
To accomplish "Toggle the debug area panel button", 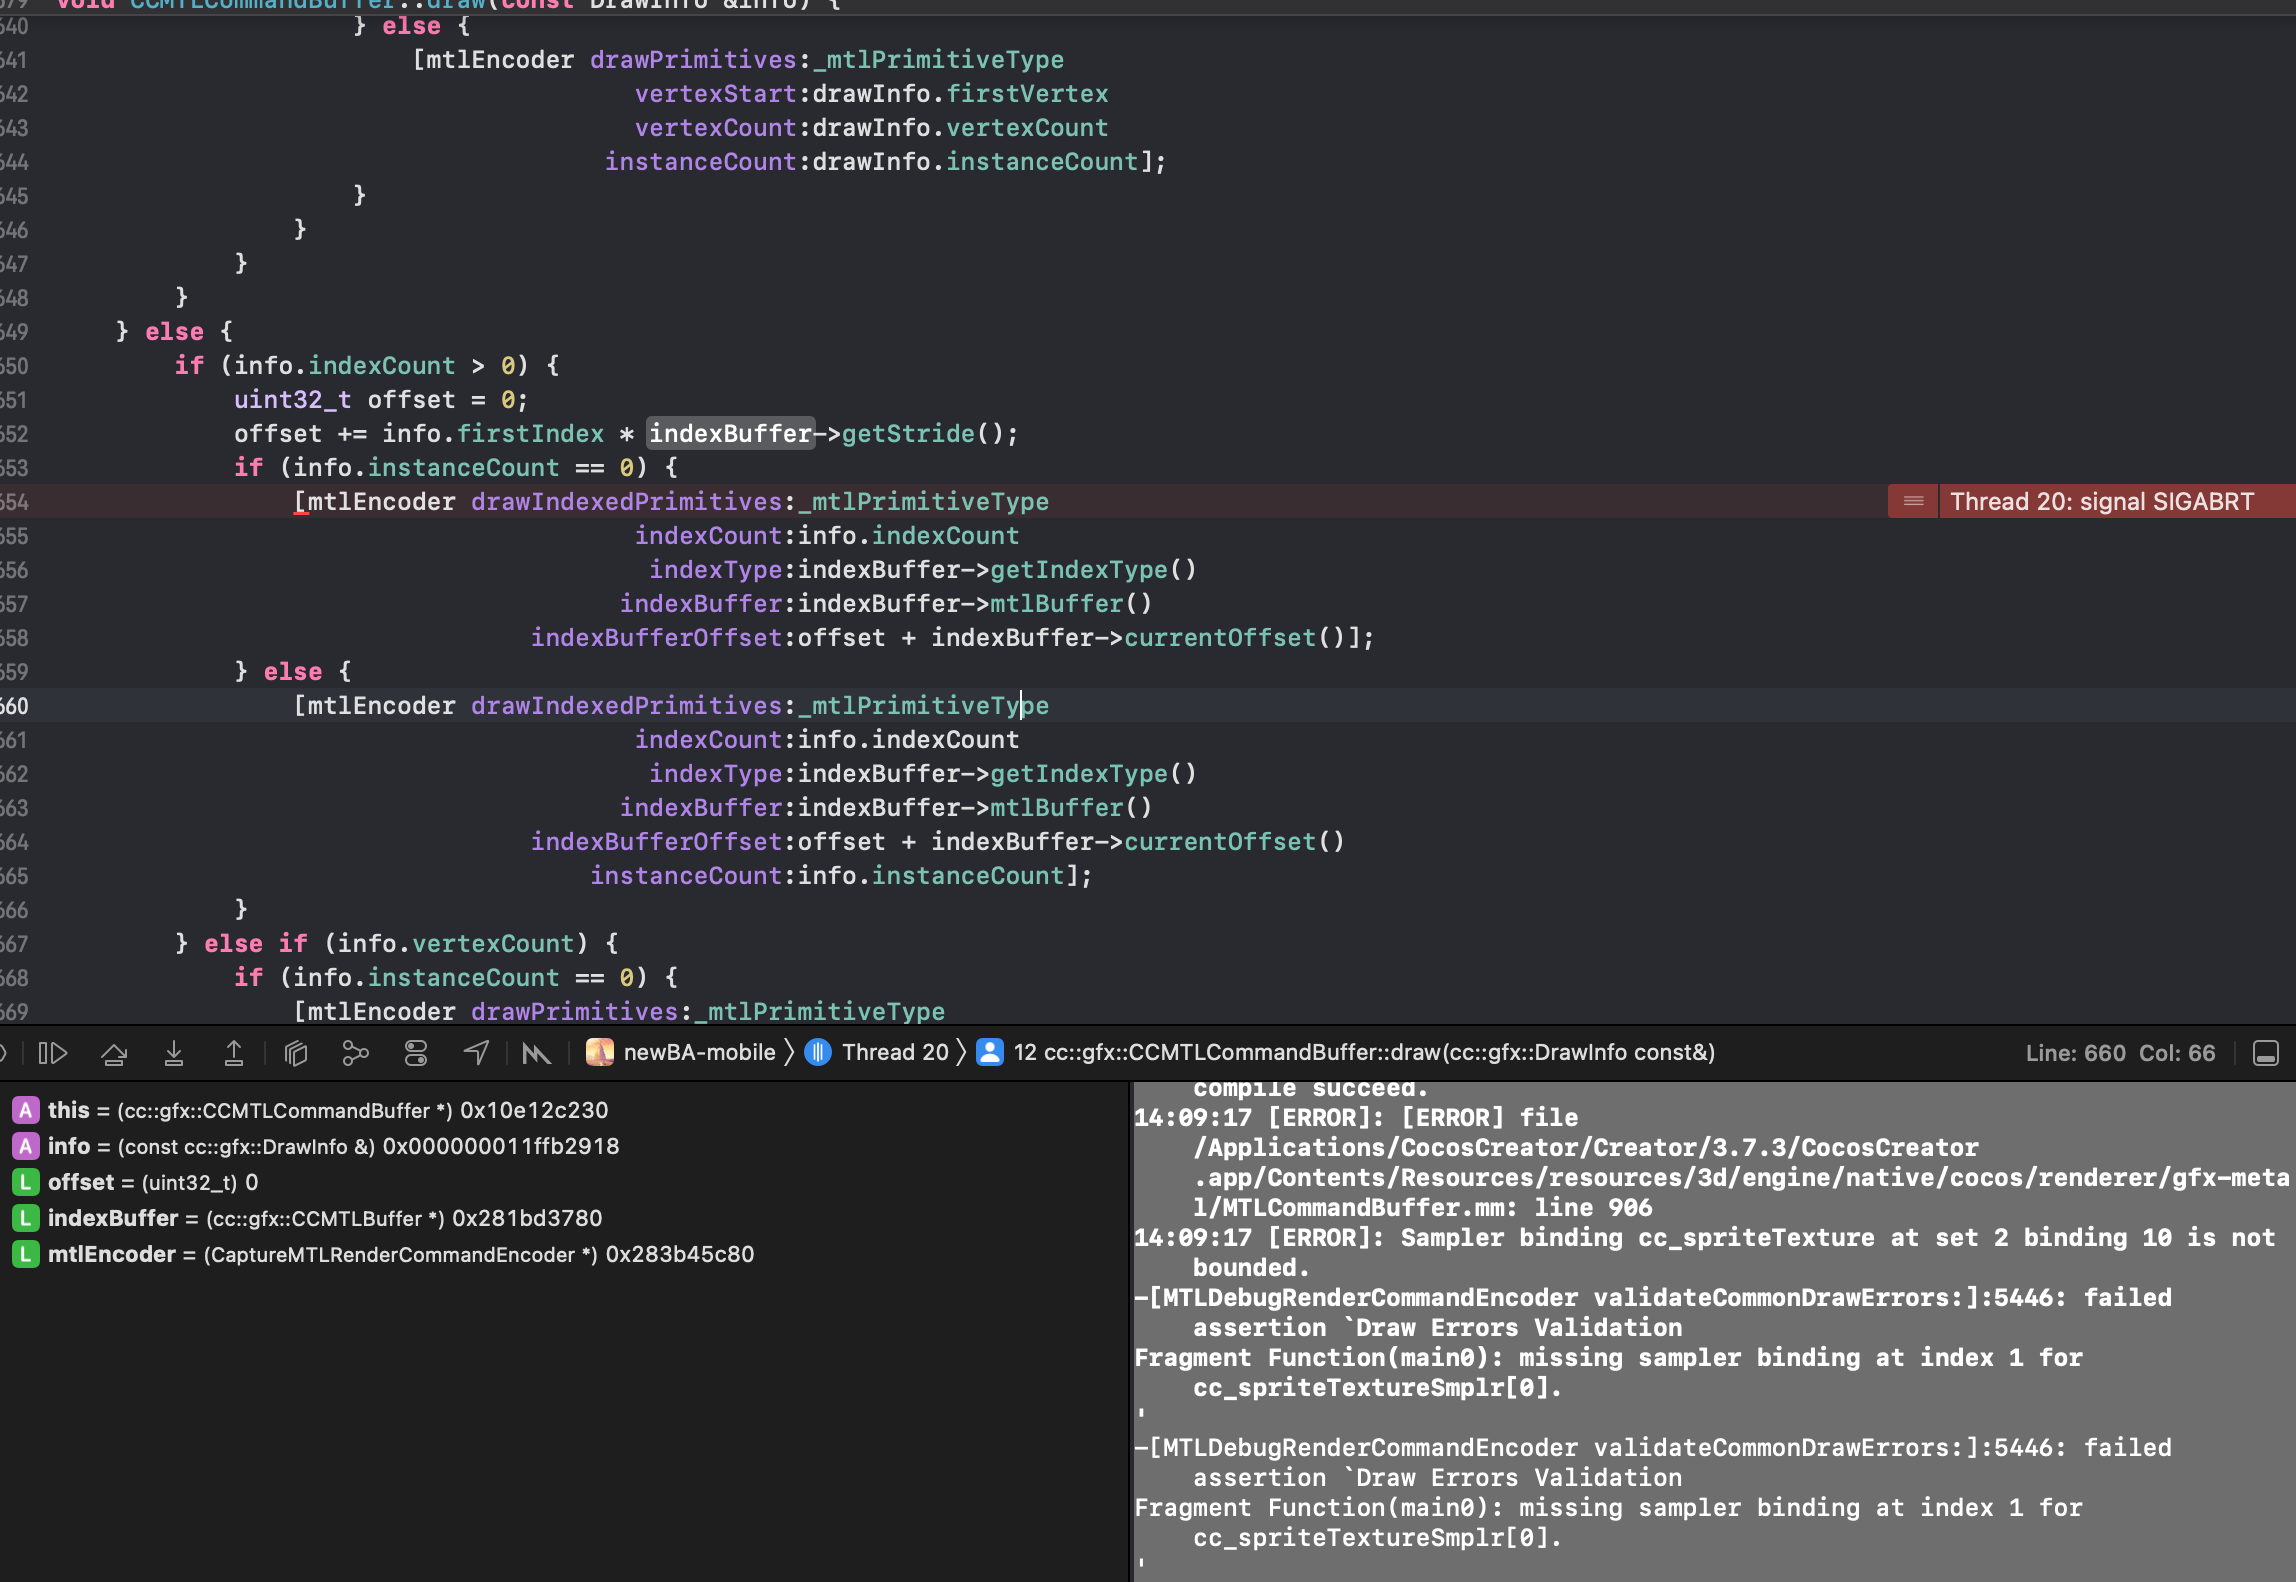I will tap(2266, 1053).
